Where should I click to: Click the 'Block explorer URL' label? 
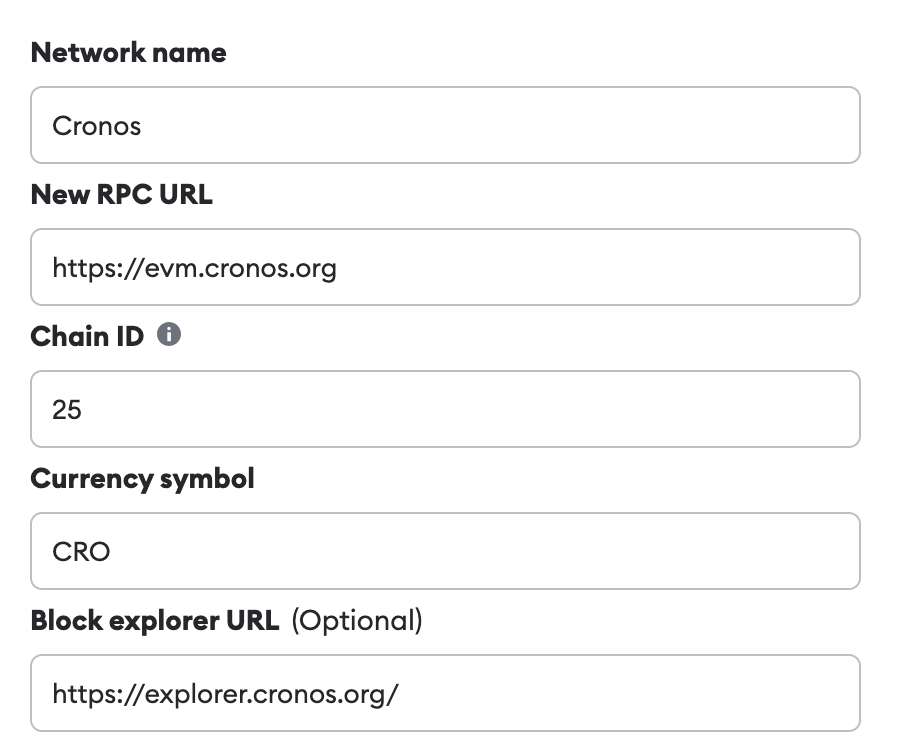[154, 620]
